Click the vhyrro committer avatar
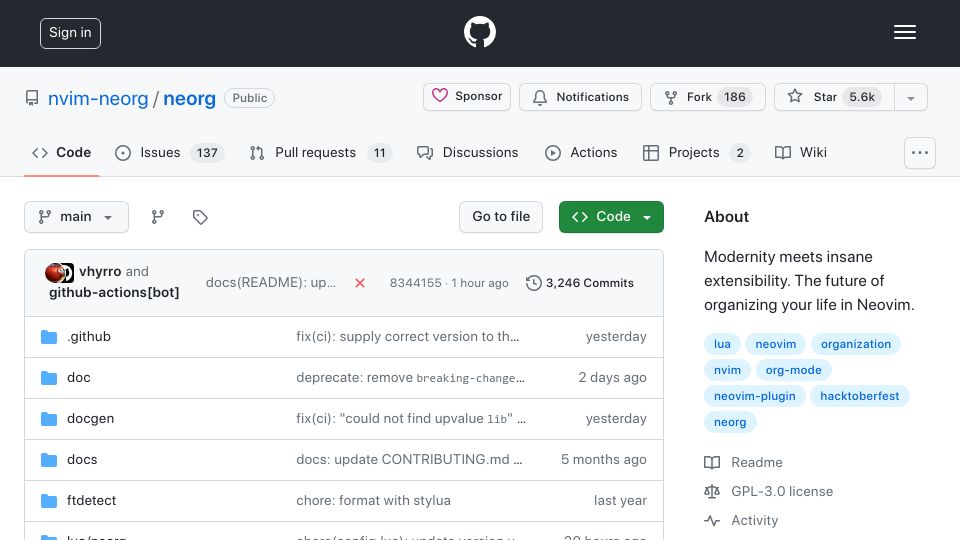The image size is (960, 540). click(x=55, y=272)
